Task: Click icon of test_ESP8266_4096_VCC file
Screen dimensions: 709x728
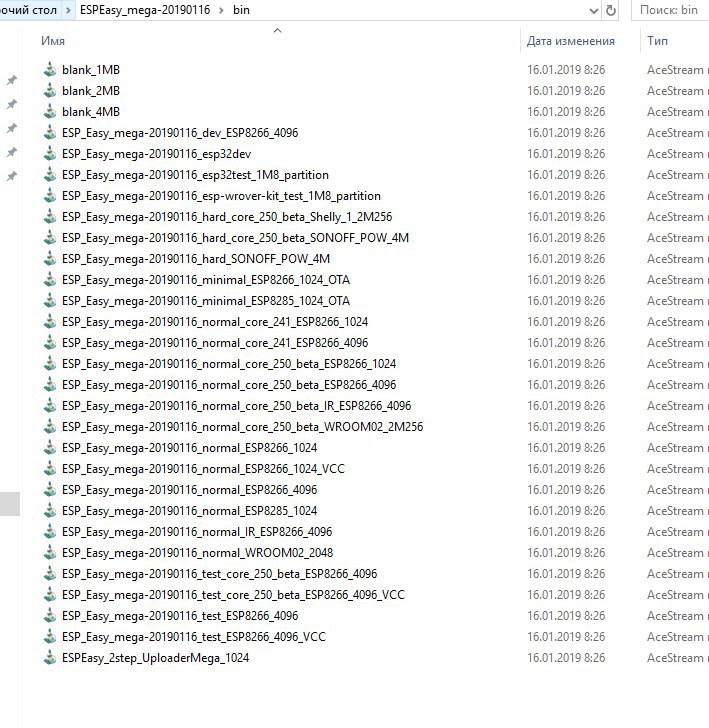Action: (x=50, y=637)
